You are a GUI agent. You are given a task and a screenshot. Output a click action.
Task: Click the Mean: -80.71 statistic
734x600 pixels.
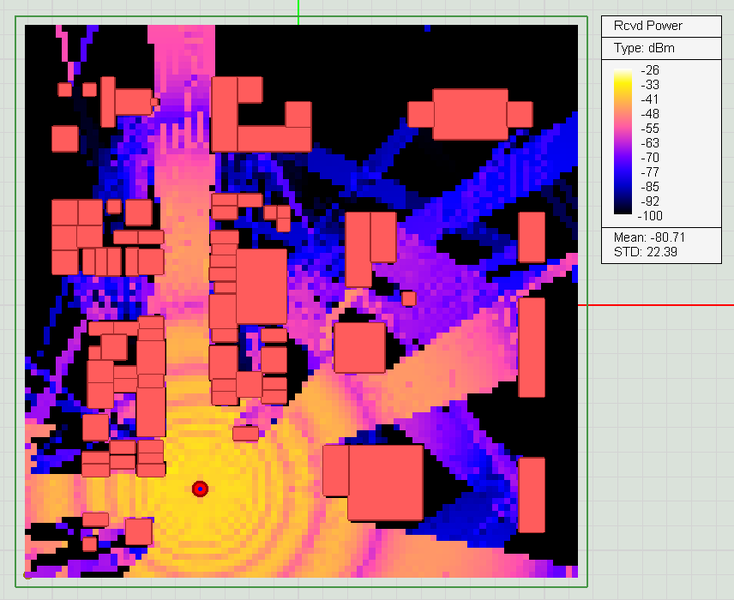tap(649, 237)
